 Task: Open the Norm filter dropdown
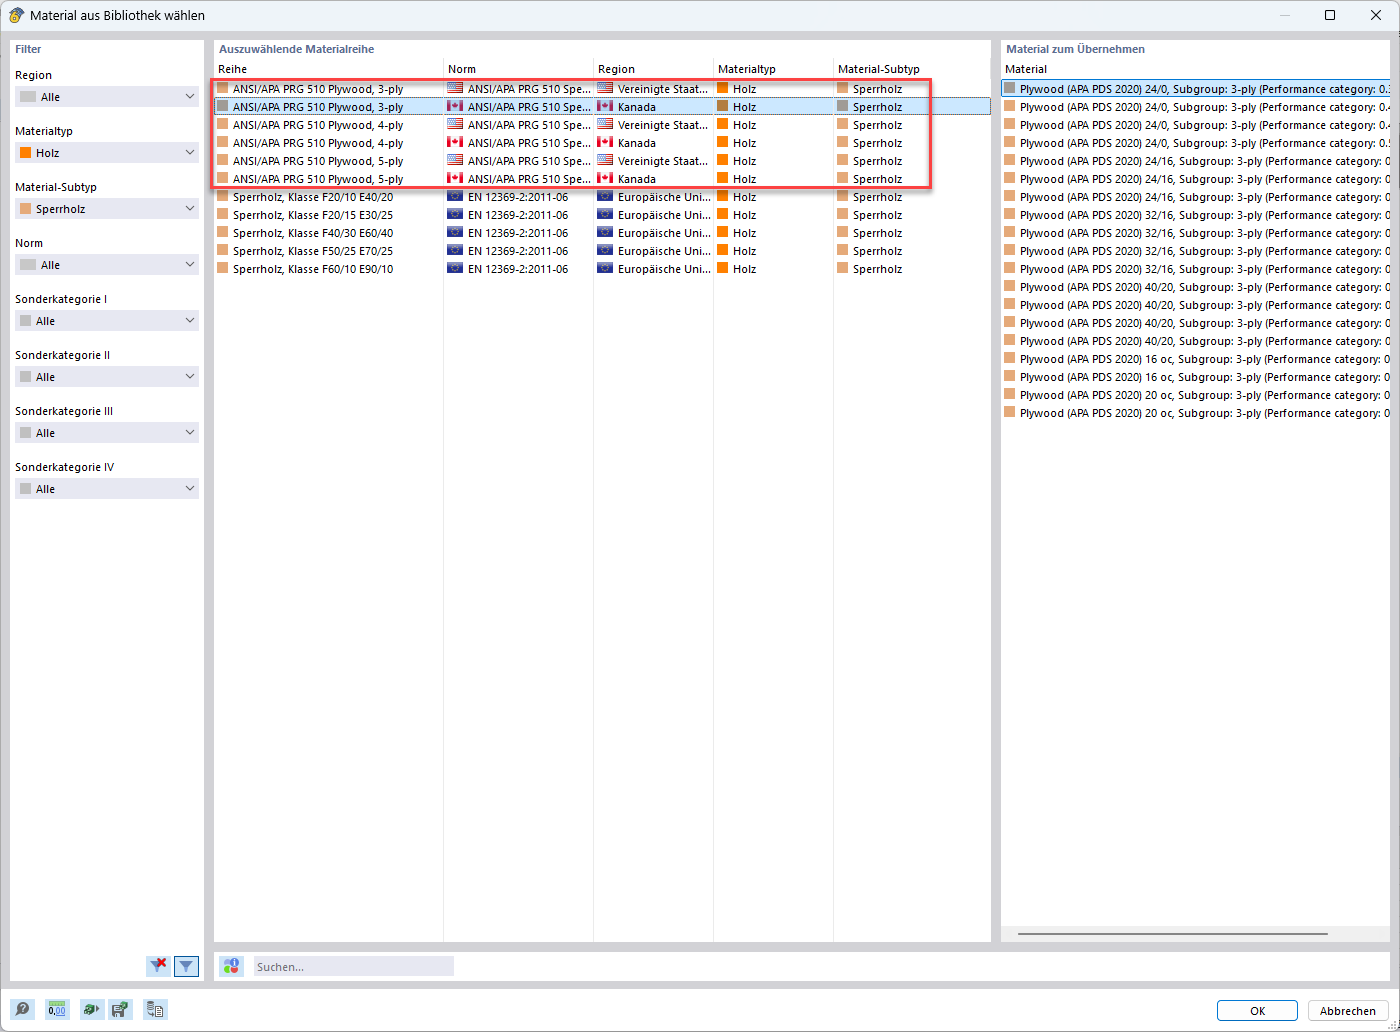[107, 265]
